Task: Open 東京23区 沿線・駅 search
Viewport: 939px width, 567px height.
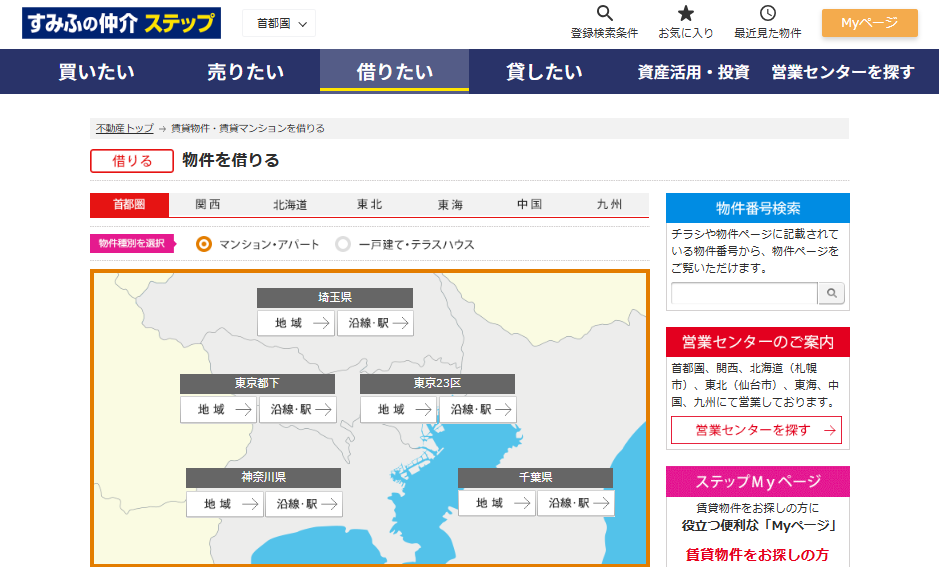Action: 477,410
